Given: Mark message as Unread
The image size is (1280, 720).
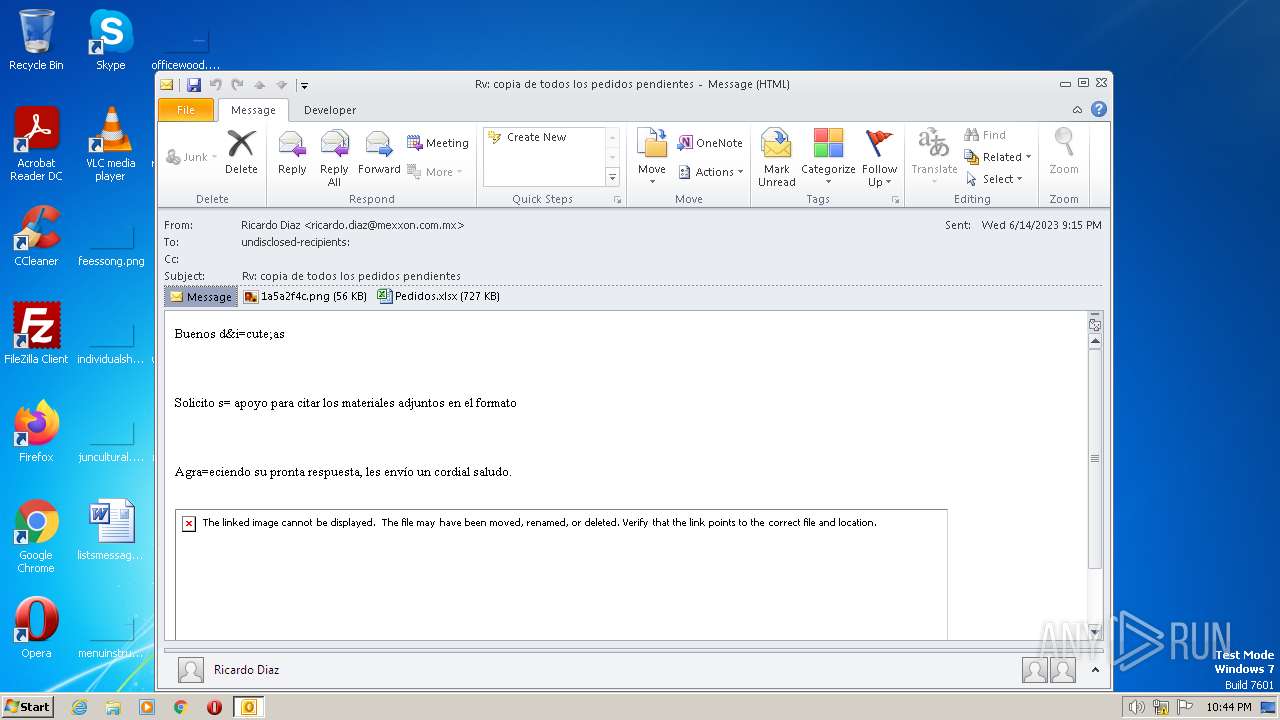Looking at the screenshot, I should (777, 158).
